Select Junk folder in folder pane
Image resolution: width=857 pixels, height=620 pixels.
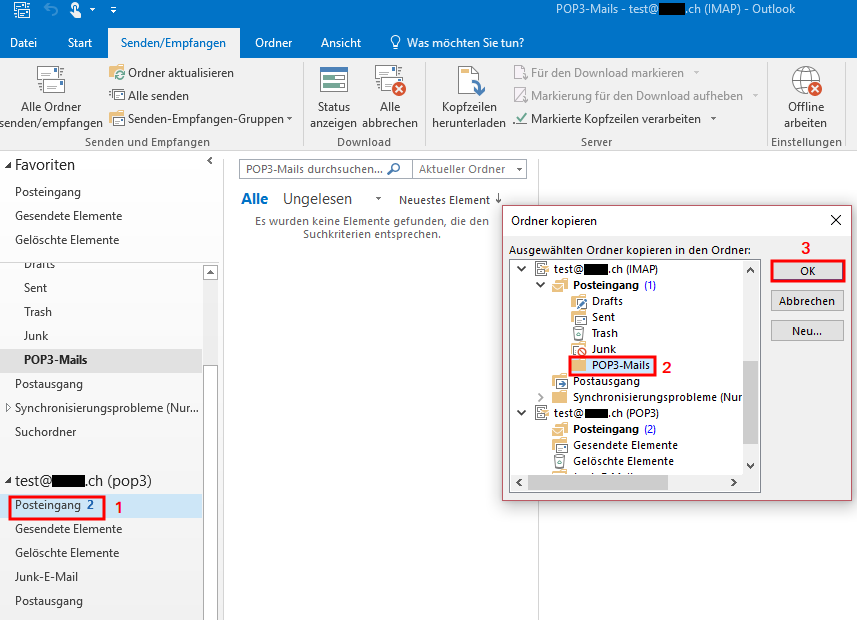[x=36, y=336]
